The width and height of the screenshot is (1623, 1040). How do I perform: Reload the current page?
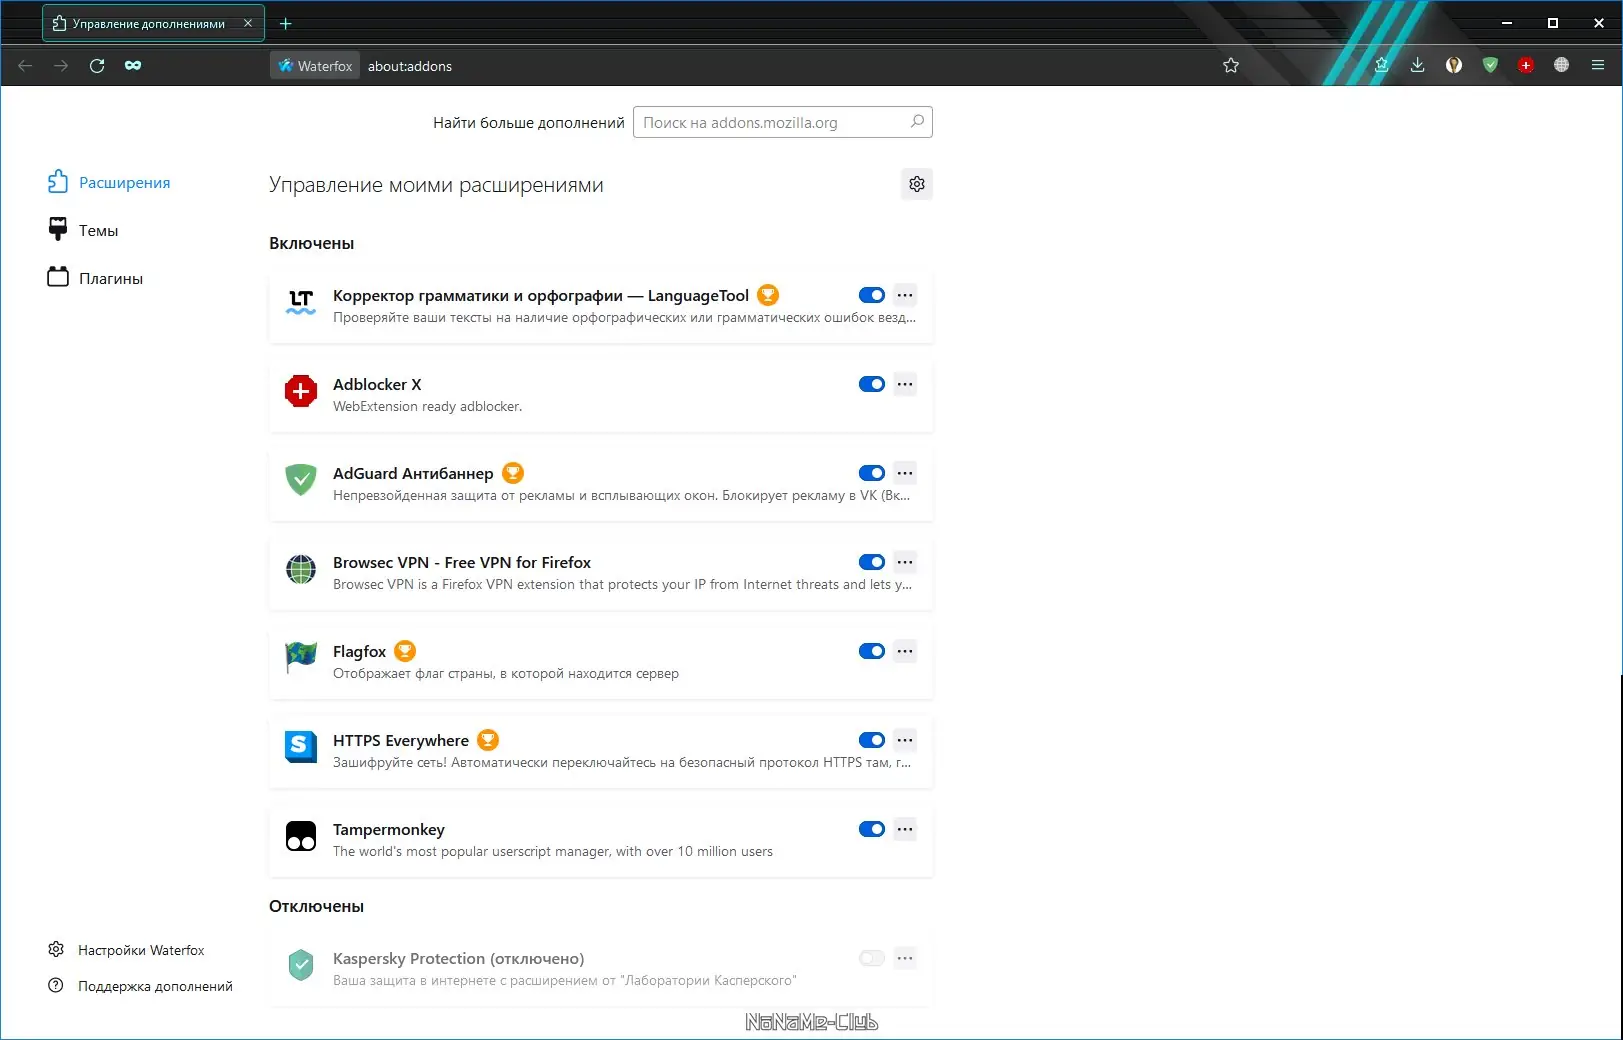pyautogui.click(x=97, y=66)
